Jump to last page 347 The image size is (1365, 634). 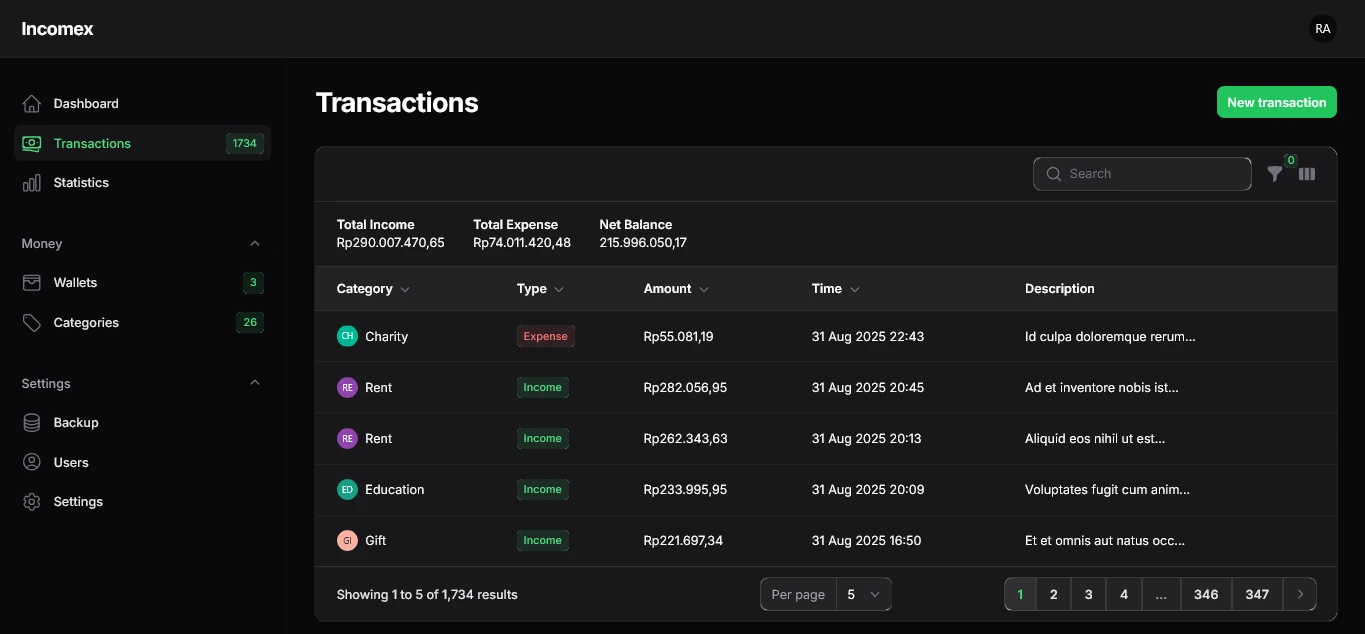click(x=1257, y=594)
